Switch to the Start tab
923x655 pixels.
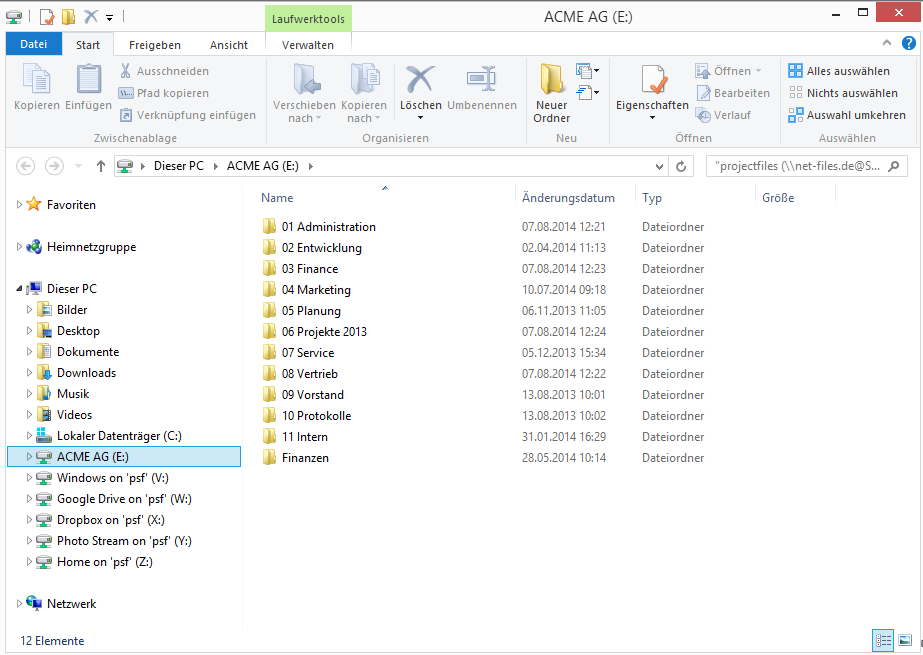pos(88,45)
